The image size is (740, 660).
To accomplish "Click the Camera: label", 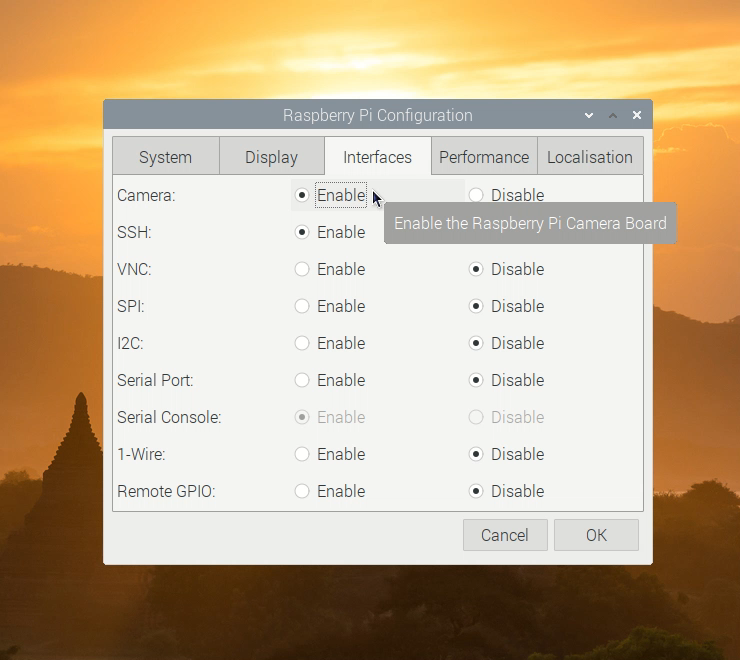I will click(x=146, y=195).
